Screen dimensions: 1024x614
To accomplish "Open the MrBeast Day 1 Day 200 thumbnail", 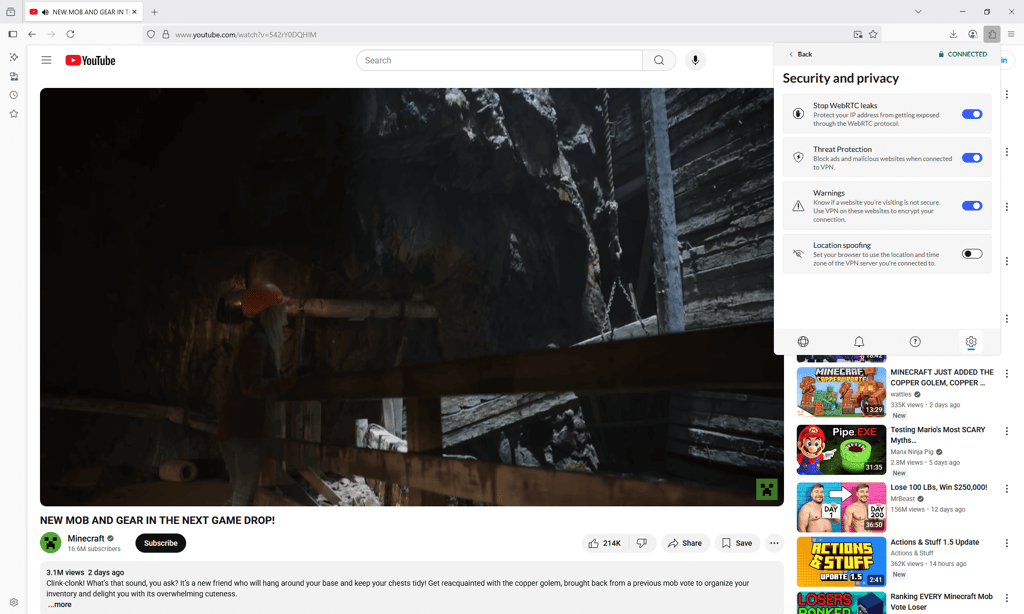I will click(x=841, y=507).
